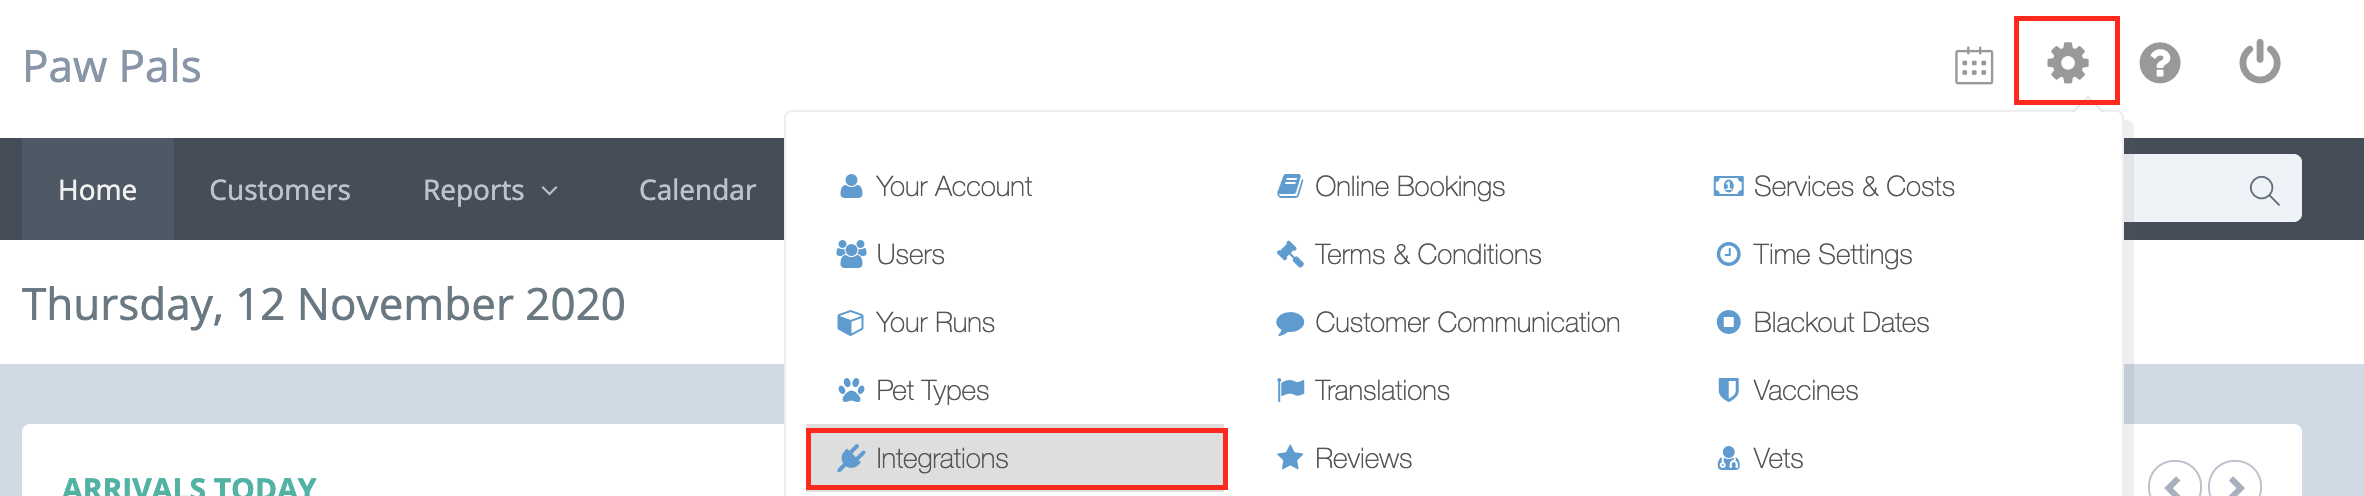This screenshot has height=496, width=2364.
Task: Select Services & Costs option
Action: pyautogui.click(x=1834, y=186)
